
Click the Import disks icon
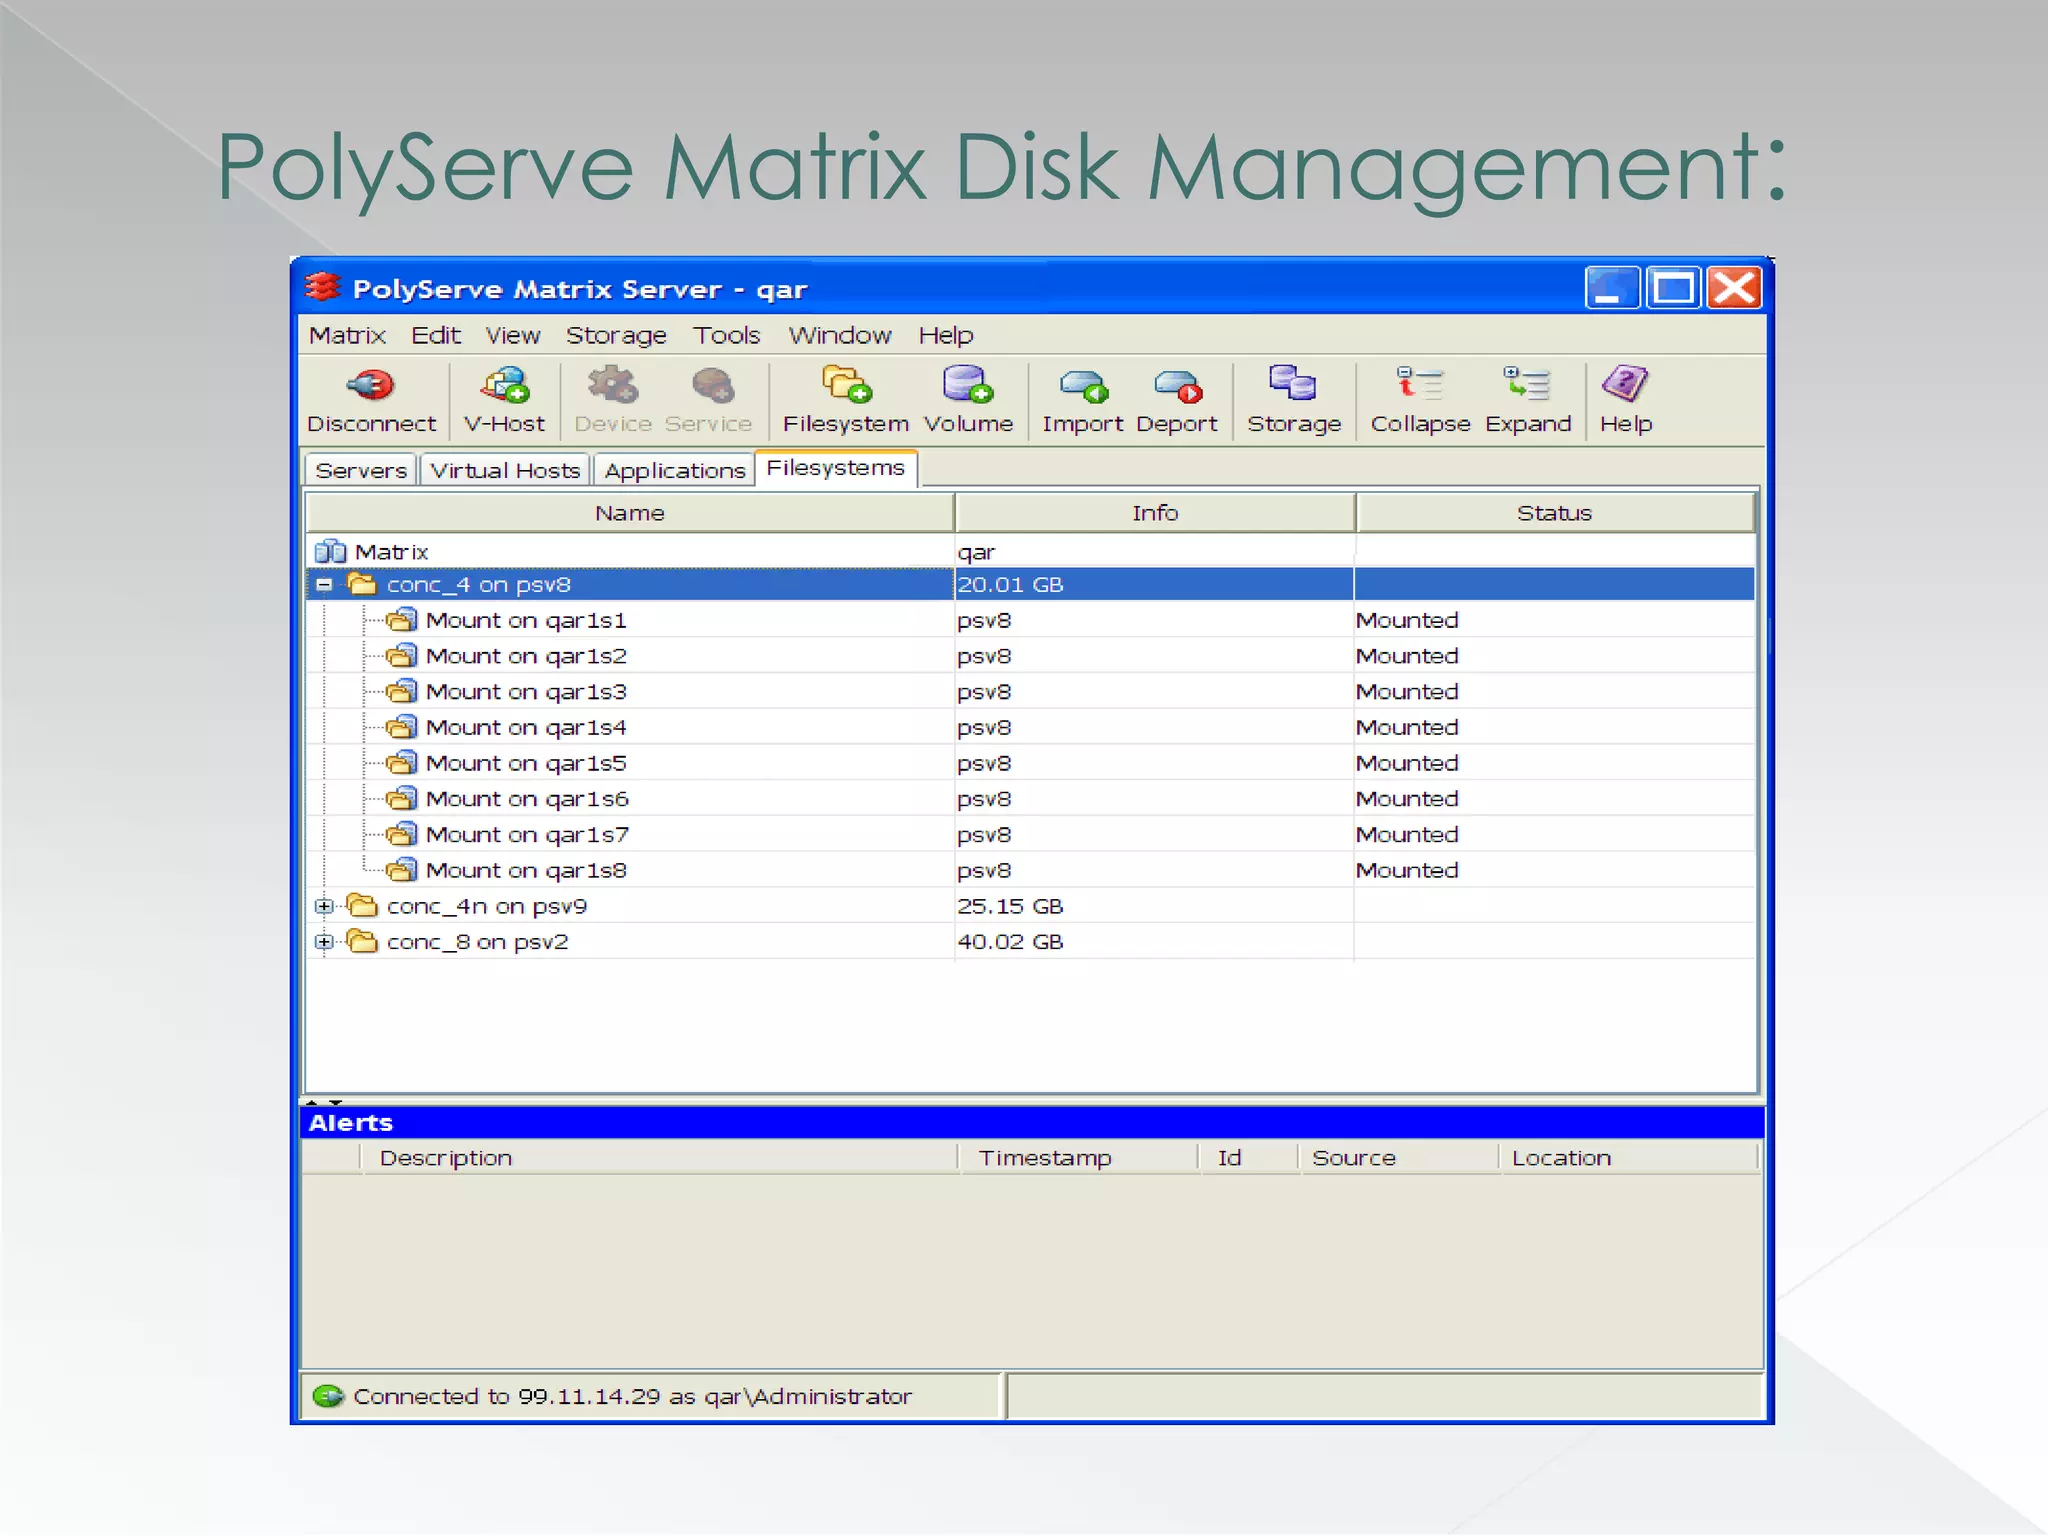[x=1083, y=386]
